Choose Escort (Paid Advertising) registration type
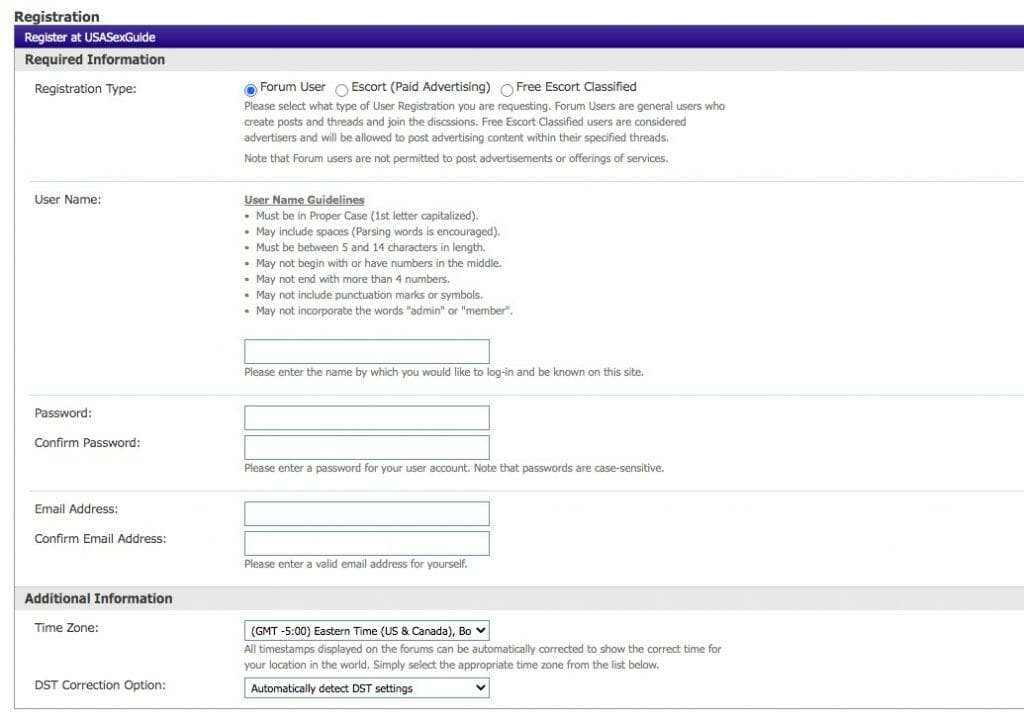Viewport: 1024px width, 722px height. tap(342, 89)
